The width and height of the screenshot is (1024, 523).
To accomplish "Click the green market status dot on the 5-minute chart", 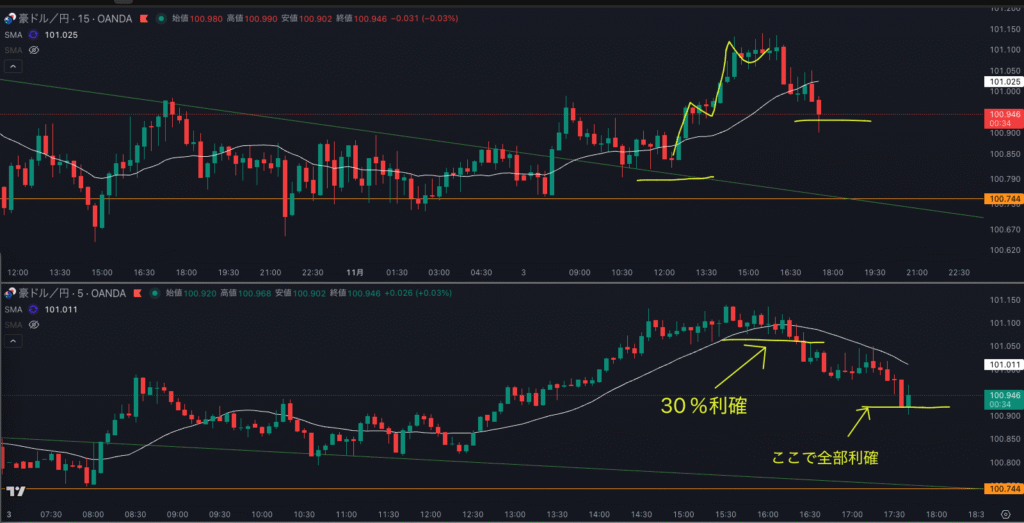I will point(155,293).
